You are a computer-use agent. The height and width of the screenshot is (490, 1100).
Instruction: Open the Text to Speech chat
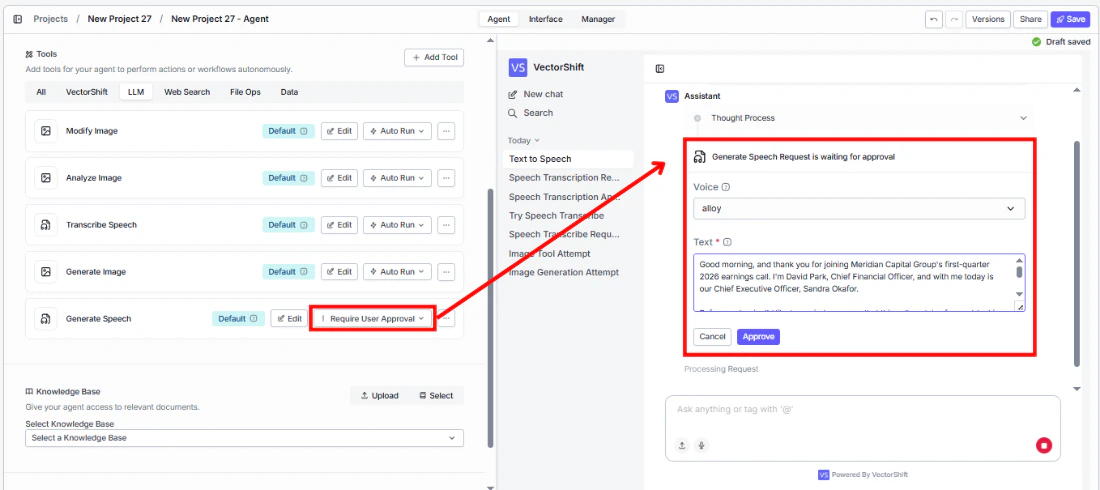[x=568, y=159]
